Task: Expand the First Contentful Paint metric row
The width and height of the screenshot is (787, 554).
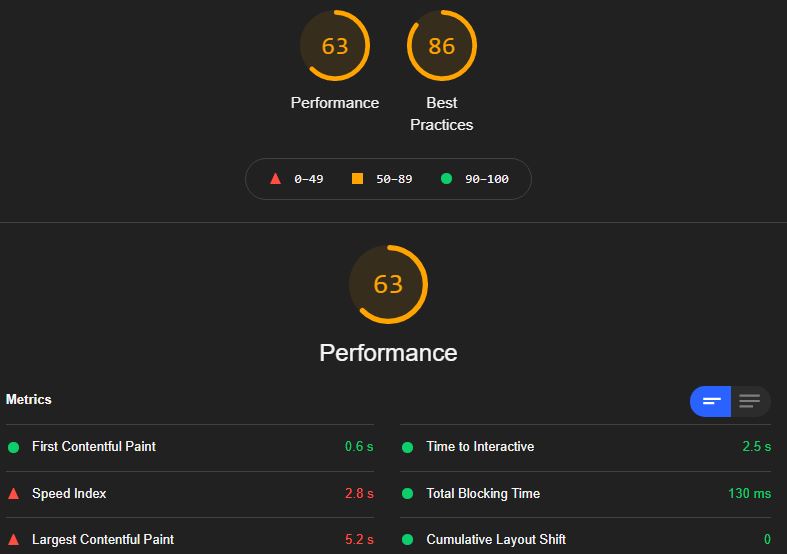Action: (190, 447)
